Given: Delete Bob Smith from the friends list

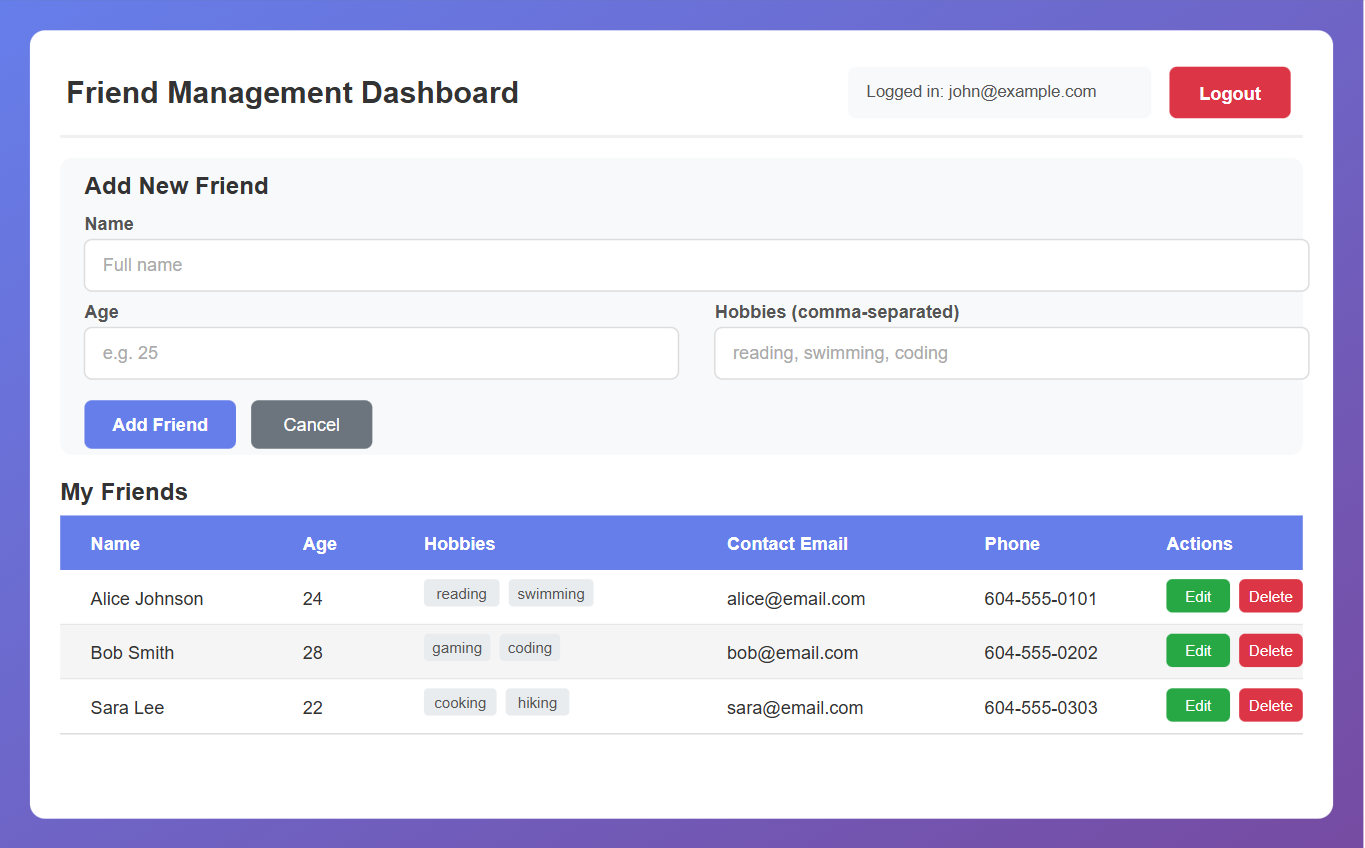Looking at the screenshot, I should pos(1270,650).
